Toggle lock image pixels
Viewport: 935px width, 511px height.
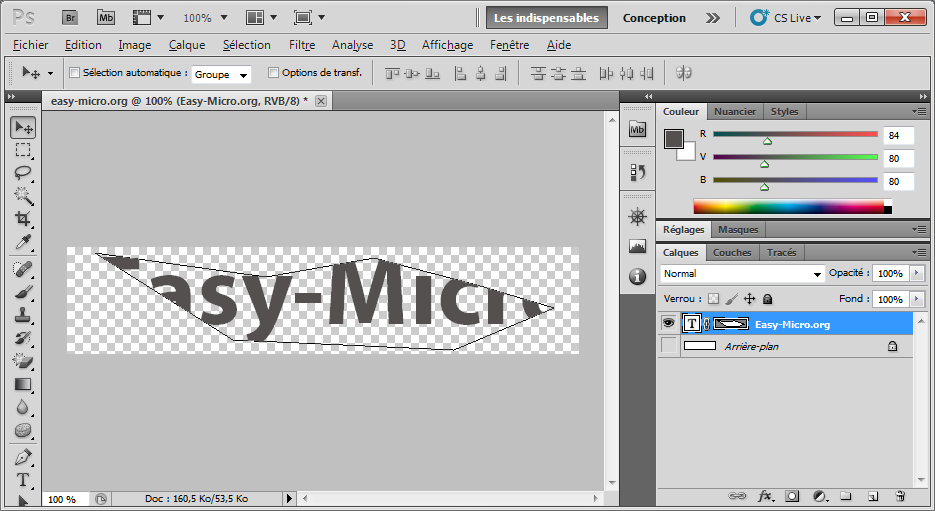tap(732, 299)
